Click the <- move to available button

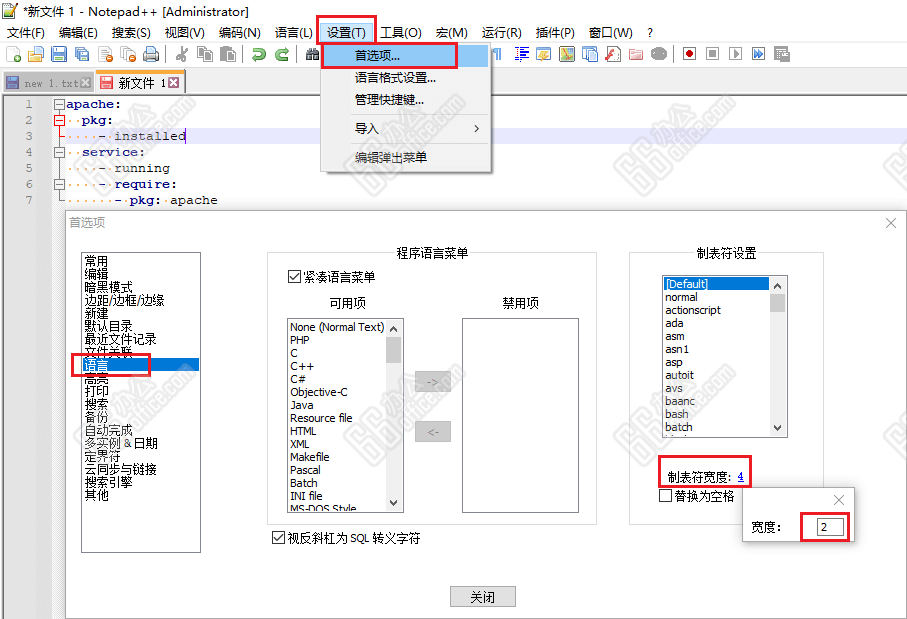click(433, 432)
